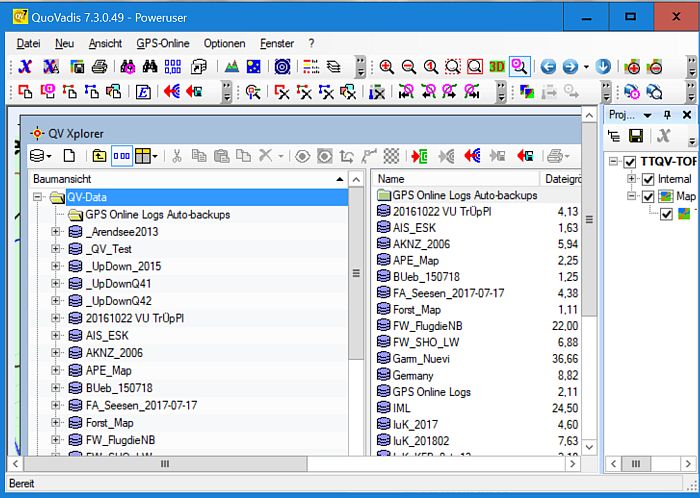700x498 pixels.
Task: Click the Baumansicht column header
Action: click(188, 179)
